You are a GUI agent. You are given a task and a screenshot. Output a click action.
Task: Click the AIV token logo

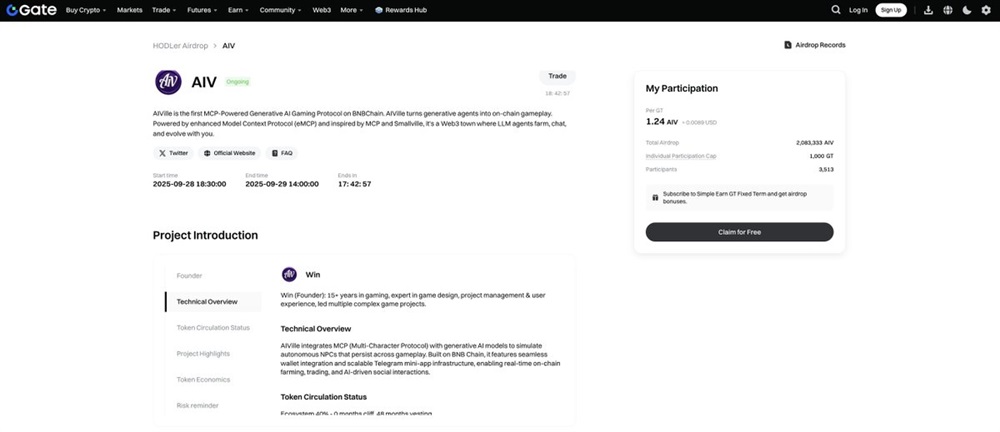(x=168, y=82)
